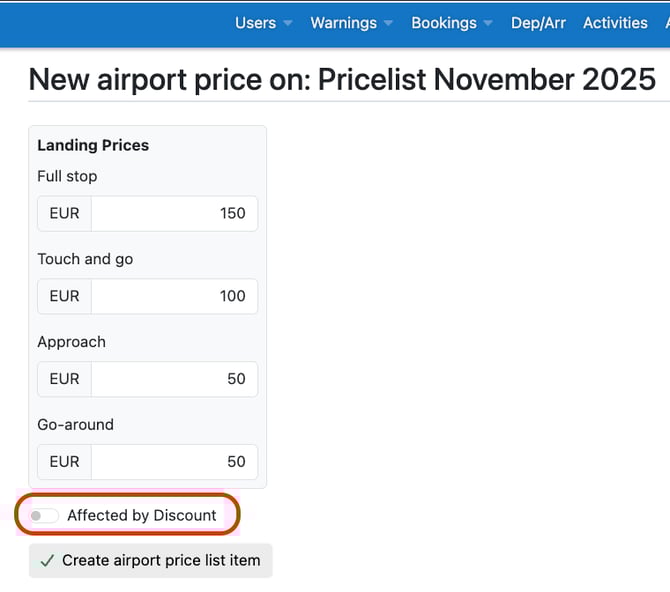Click the EUR prefix beside Full stop
670x592 pixels.
coord(64,213)
